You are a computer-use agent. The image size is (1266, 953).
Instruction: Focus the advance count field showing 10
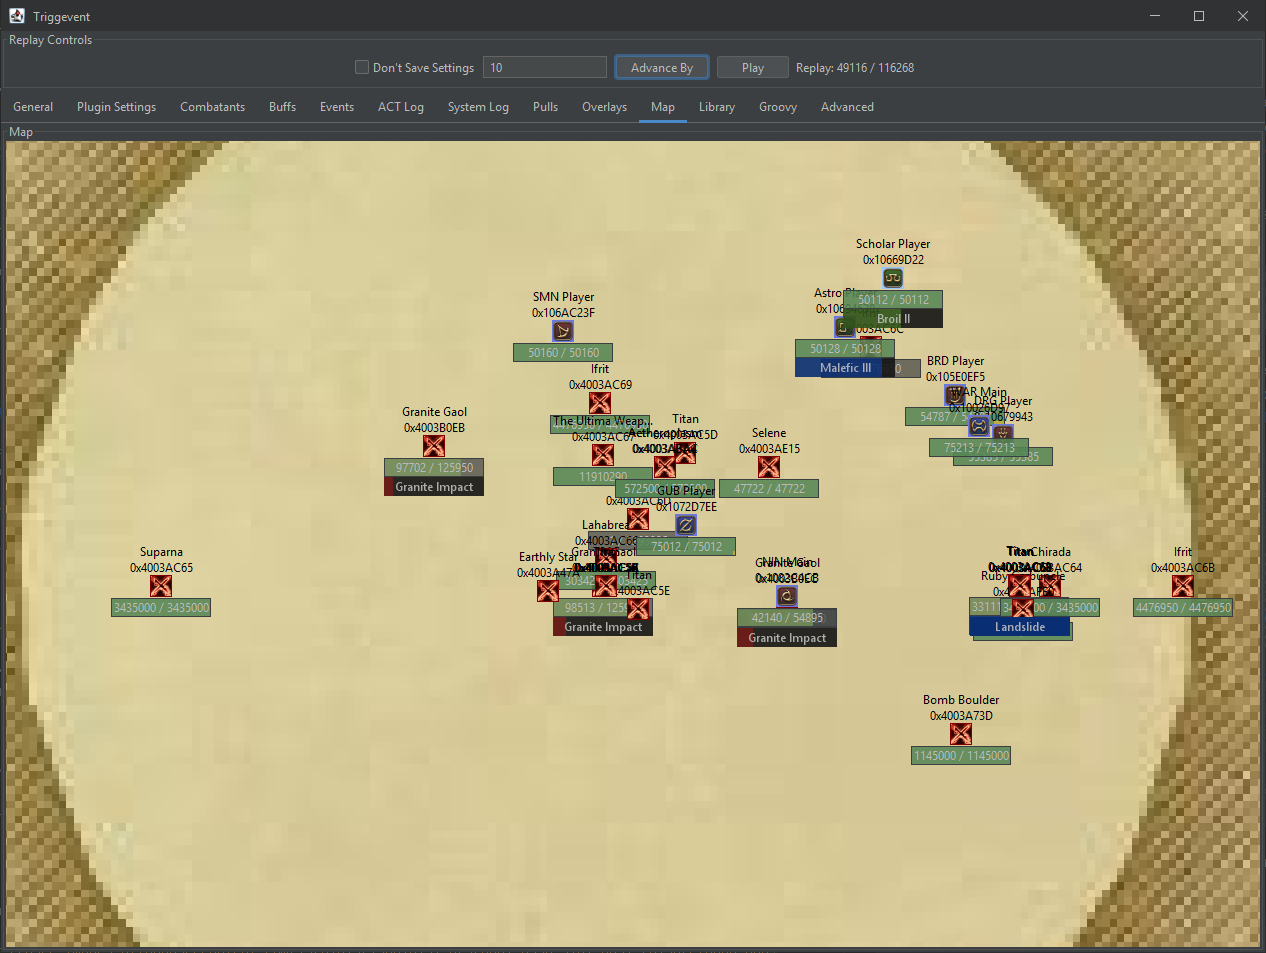click(x=545, y=67)
